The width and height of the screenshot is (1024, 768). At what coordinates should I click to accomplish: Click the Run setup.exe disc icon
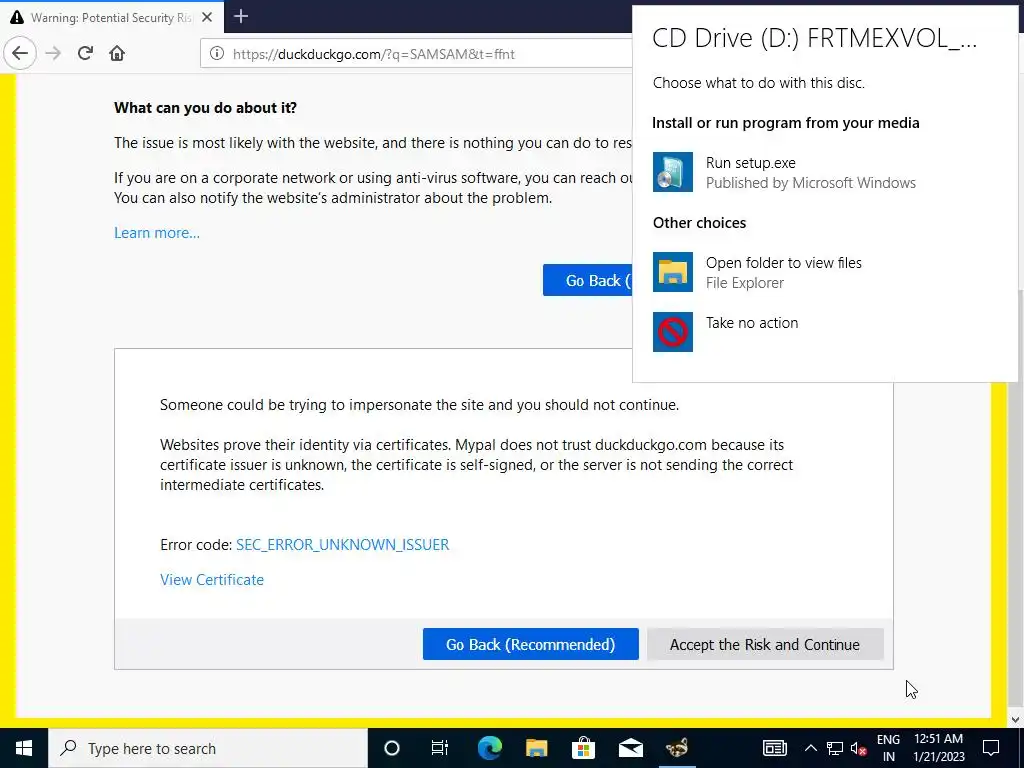pyautogui.click(x=673, y=172)
